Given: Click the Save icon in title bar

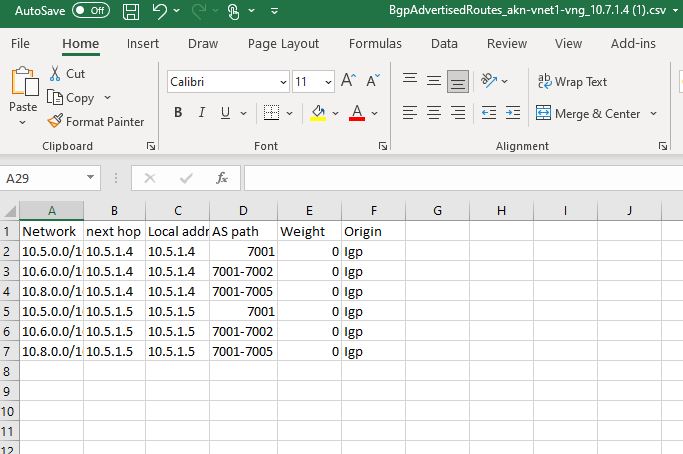Looking at the screenshot, I should (131, 11).
